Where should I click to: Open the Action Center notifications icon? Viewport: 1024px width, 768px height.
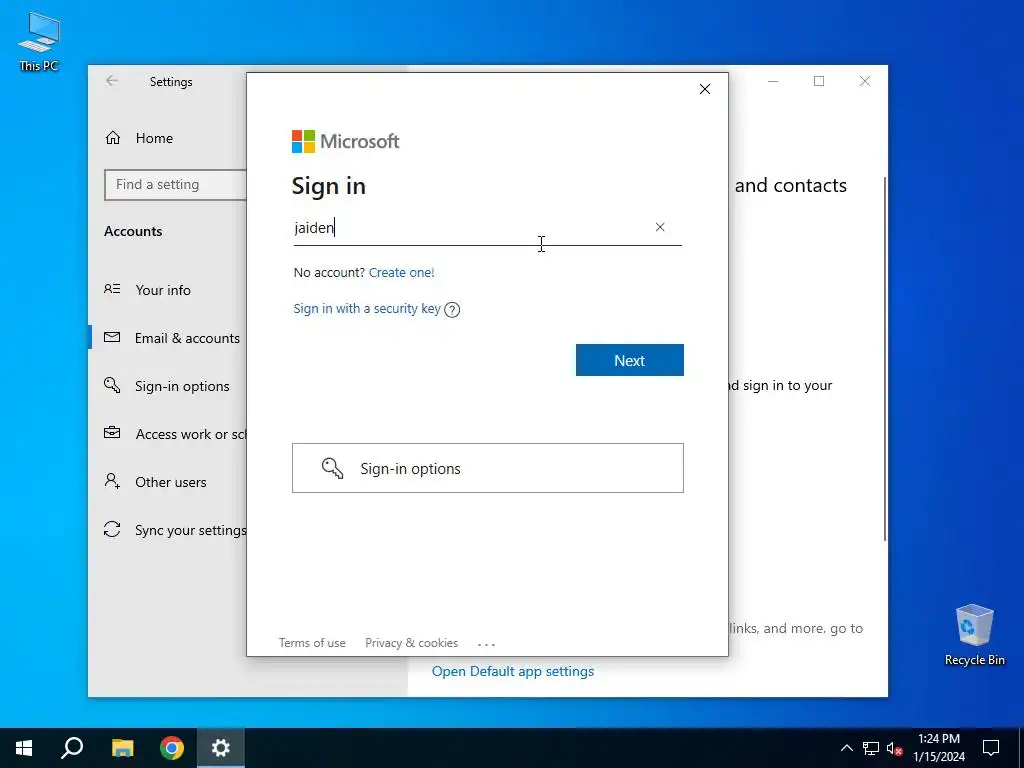point(991,748)
